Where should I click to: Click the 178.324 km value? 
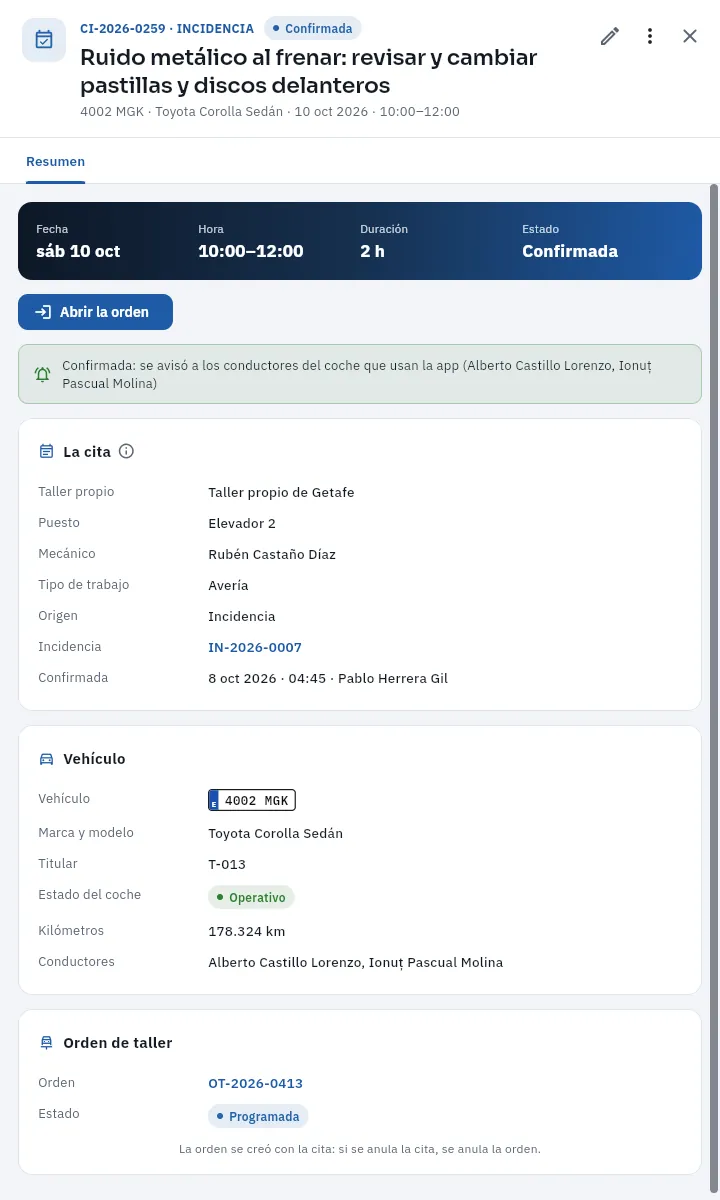tap(247, 931)
